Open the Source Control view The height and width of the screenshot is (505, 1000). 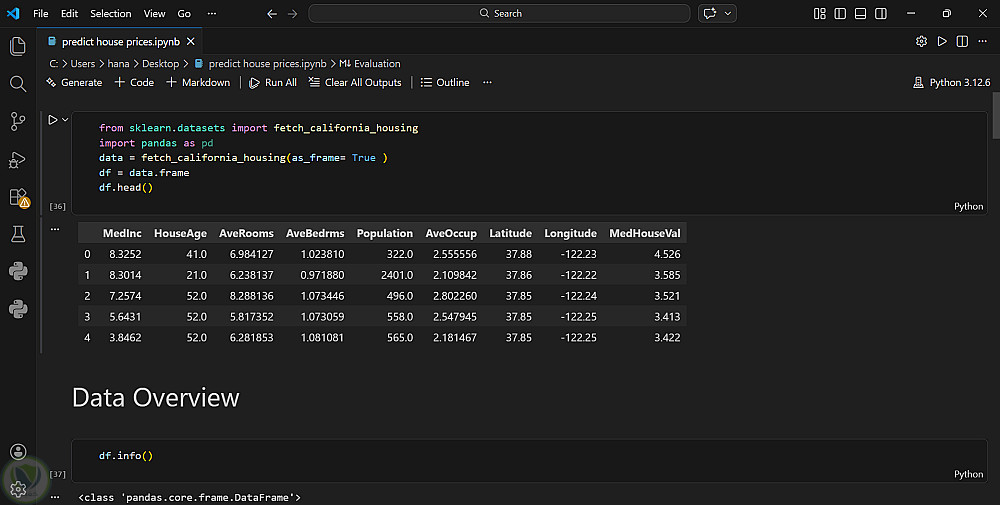pos(17,121)
